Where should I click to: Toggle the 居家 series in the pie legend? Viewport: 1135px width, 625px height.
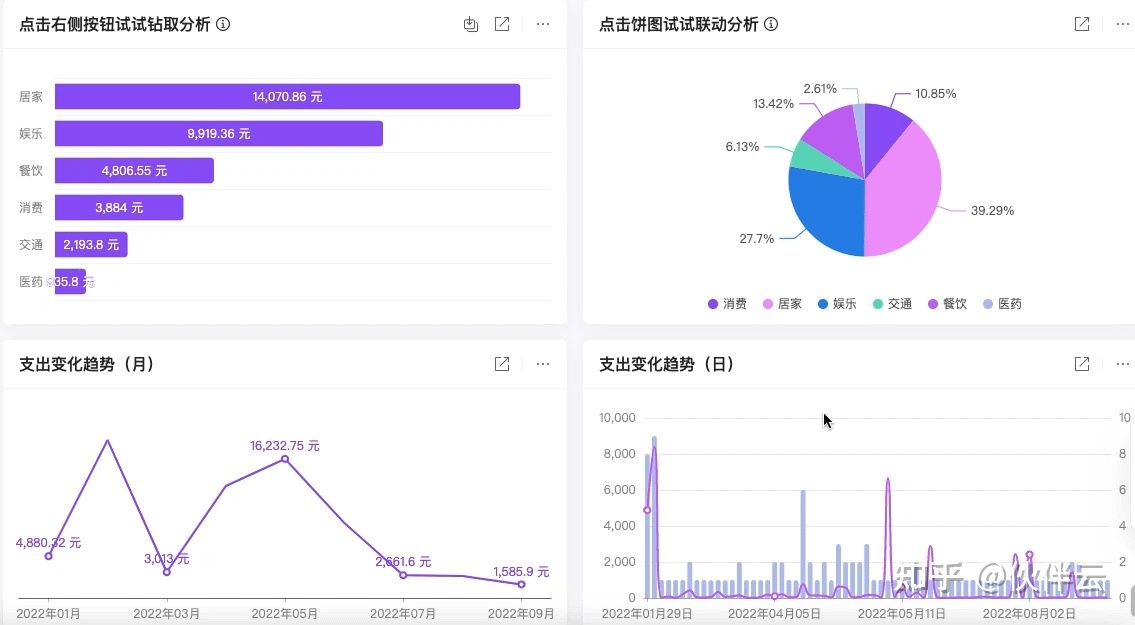coord(782,304)
